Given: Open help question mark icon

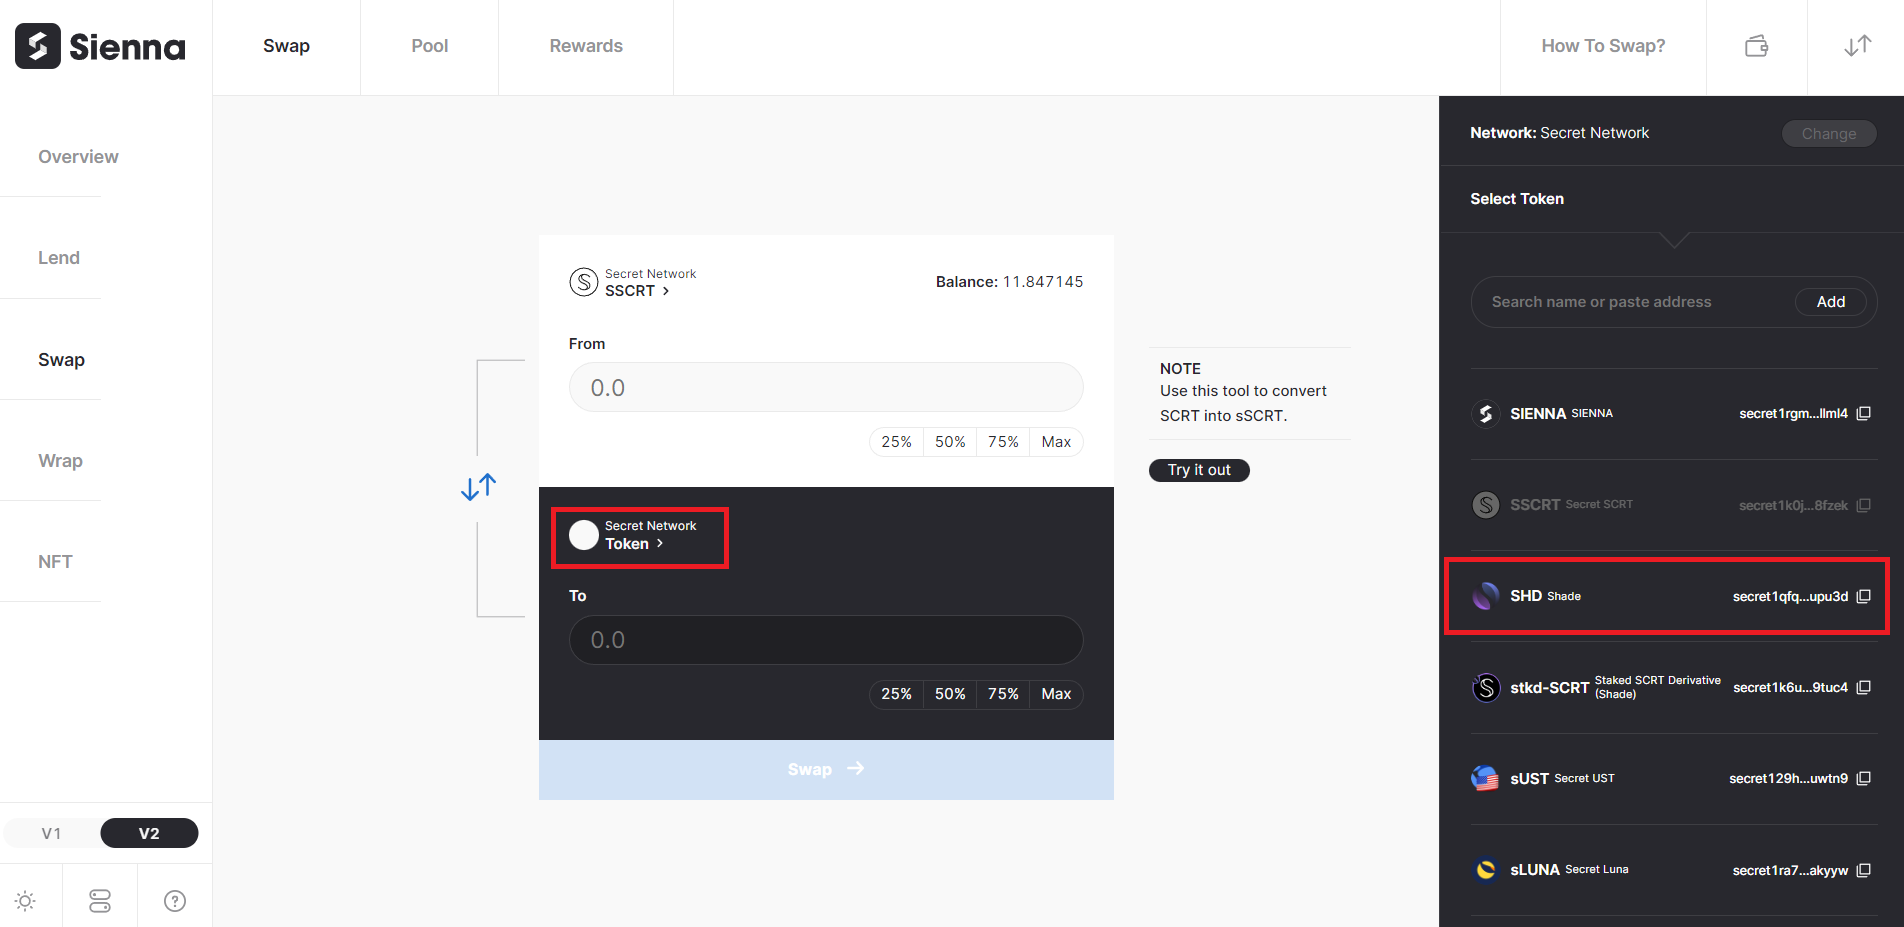Looking at the screenshot, I should pos(175,901).
